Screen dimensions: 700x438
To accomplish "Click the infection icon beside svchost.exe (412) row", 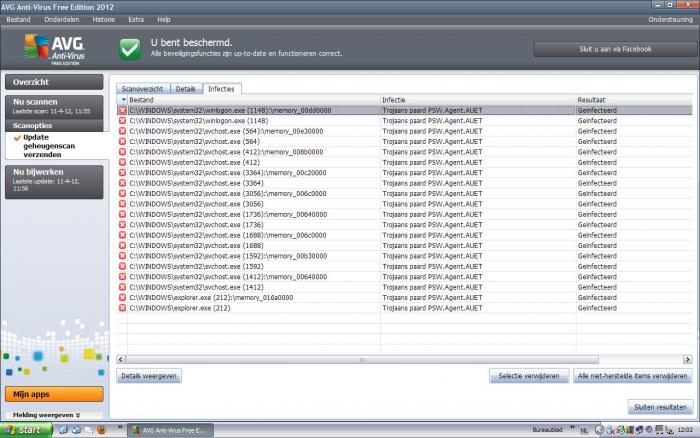I will 122,163.
